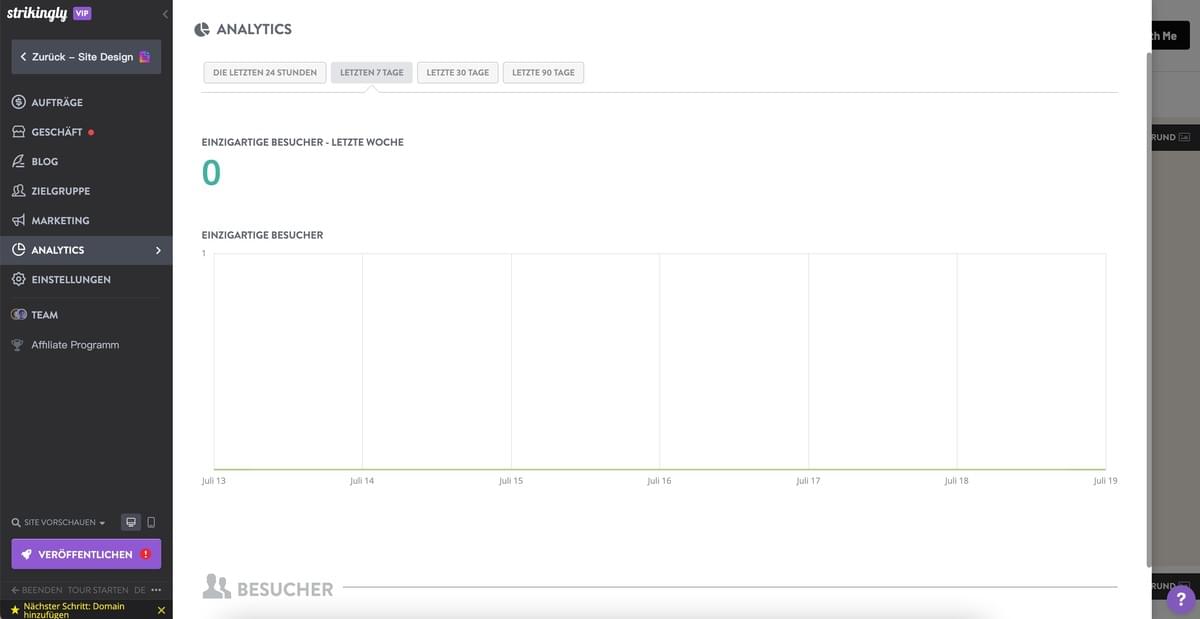Click the red alert badge on Veröffentlichen
This screenshot has width=1200, height=619.
click(146, 554)
